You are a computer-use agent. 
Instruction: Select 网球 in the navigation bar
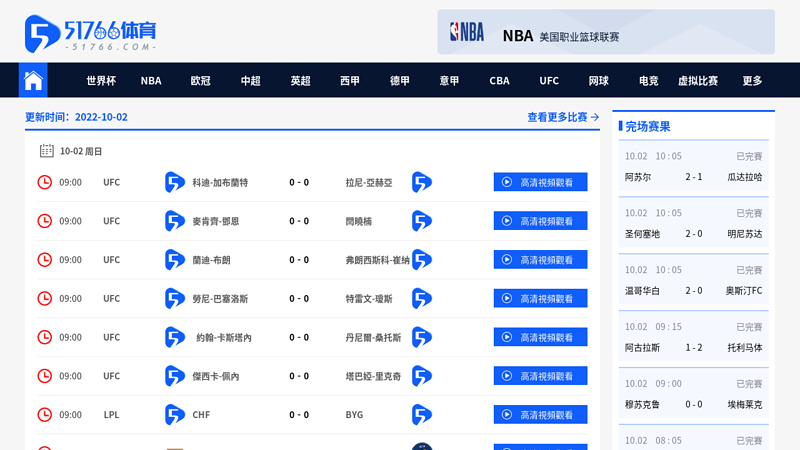[x=598, y=81]
